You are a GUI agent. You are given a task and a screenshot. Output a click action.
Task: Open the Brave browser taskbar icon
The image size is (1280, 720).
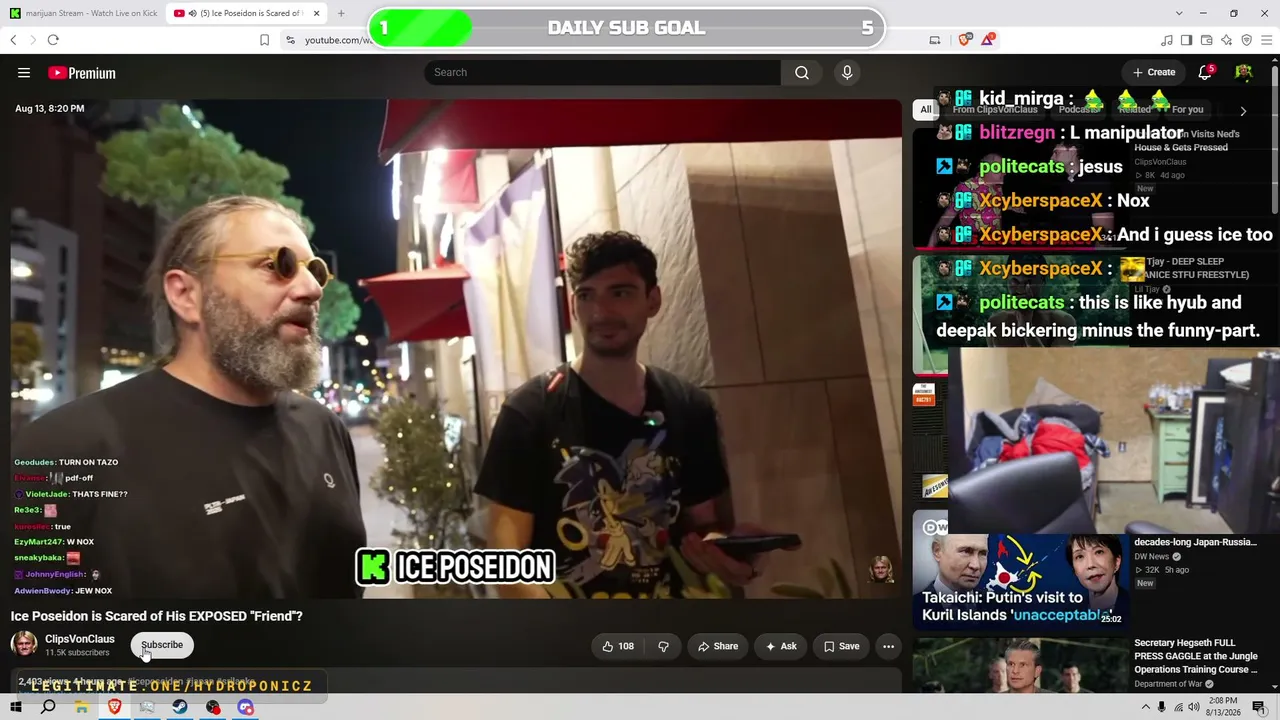114,707
